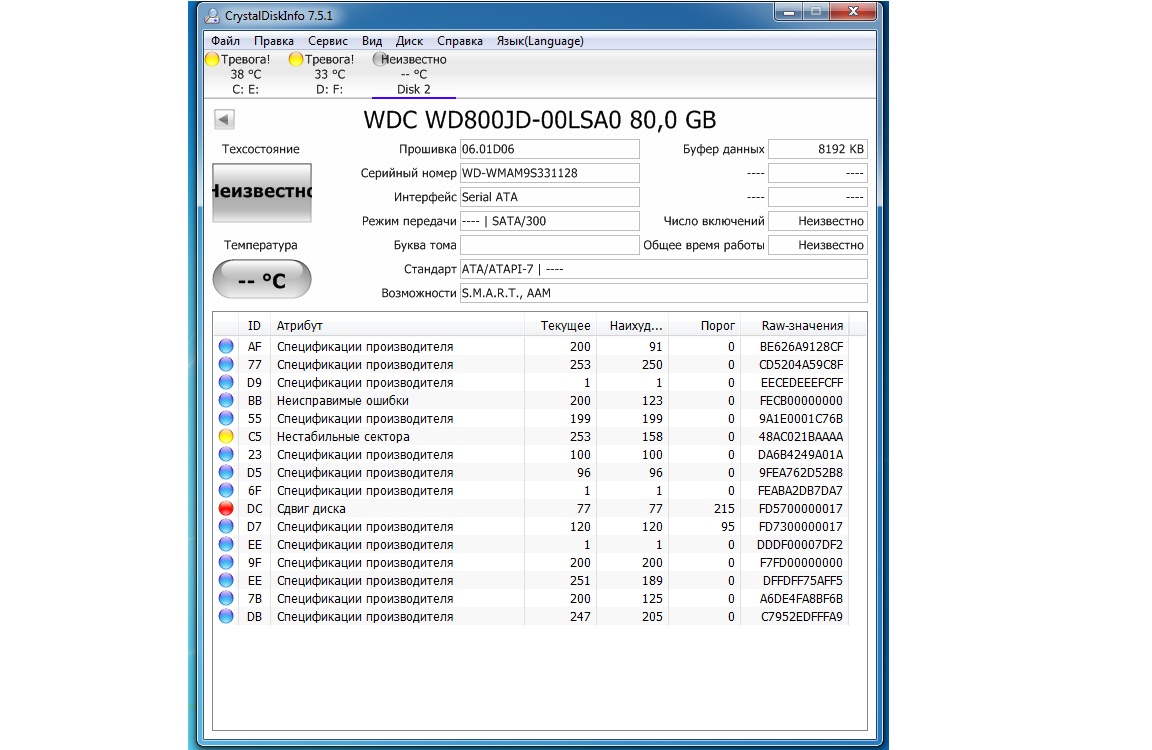Click the Порог column header
Image resolution: width=1152 pixels, height=750 pixels.
[704, 325]
